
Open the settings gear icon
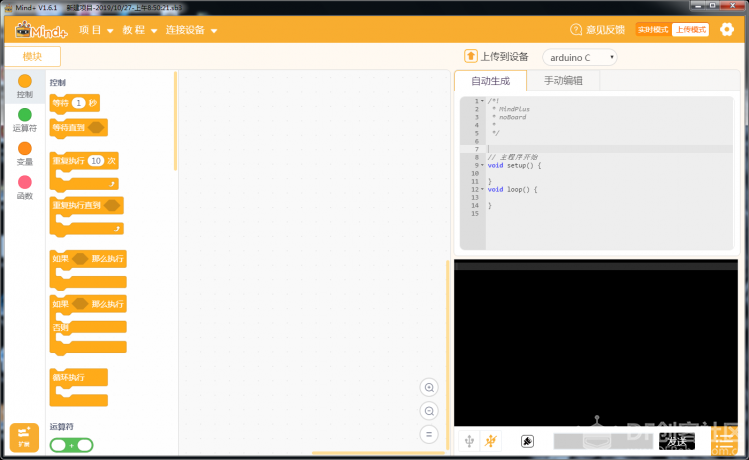(x=727, y=30)
